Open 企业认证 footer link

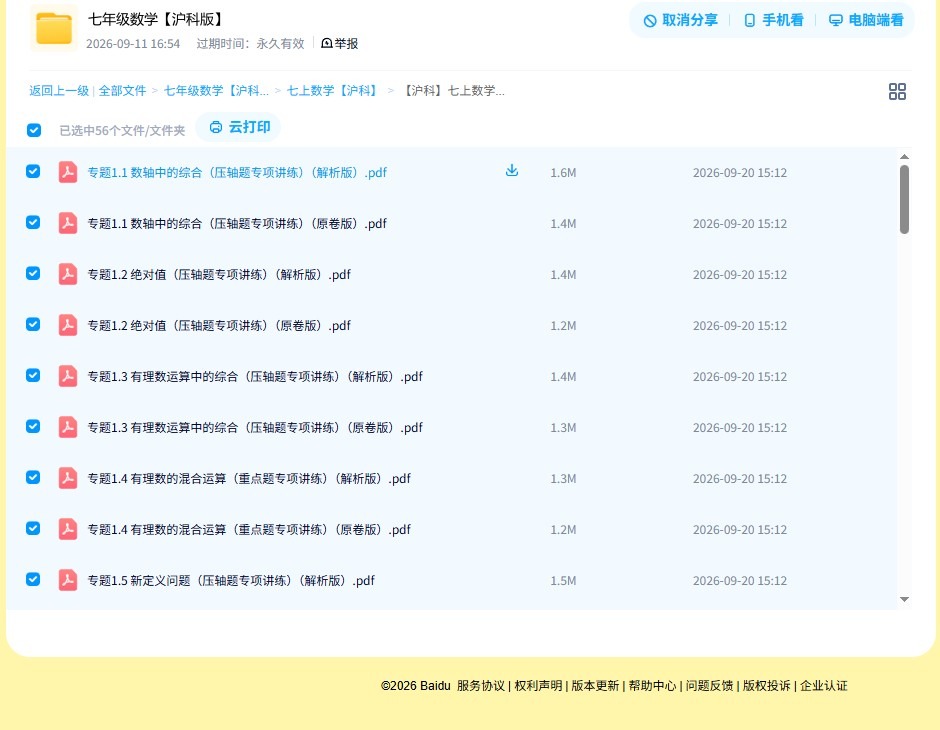824,686
